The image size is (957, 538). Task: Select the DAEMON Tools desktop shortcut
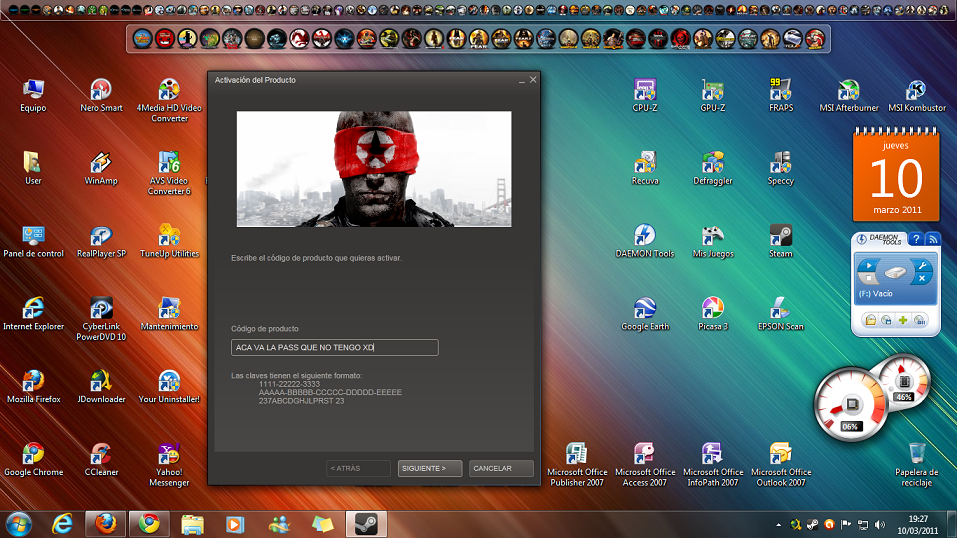pos(645,242)
